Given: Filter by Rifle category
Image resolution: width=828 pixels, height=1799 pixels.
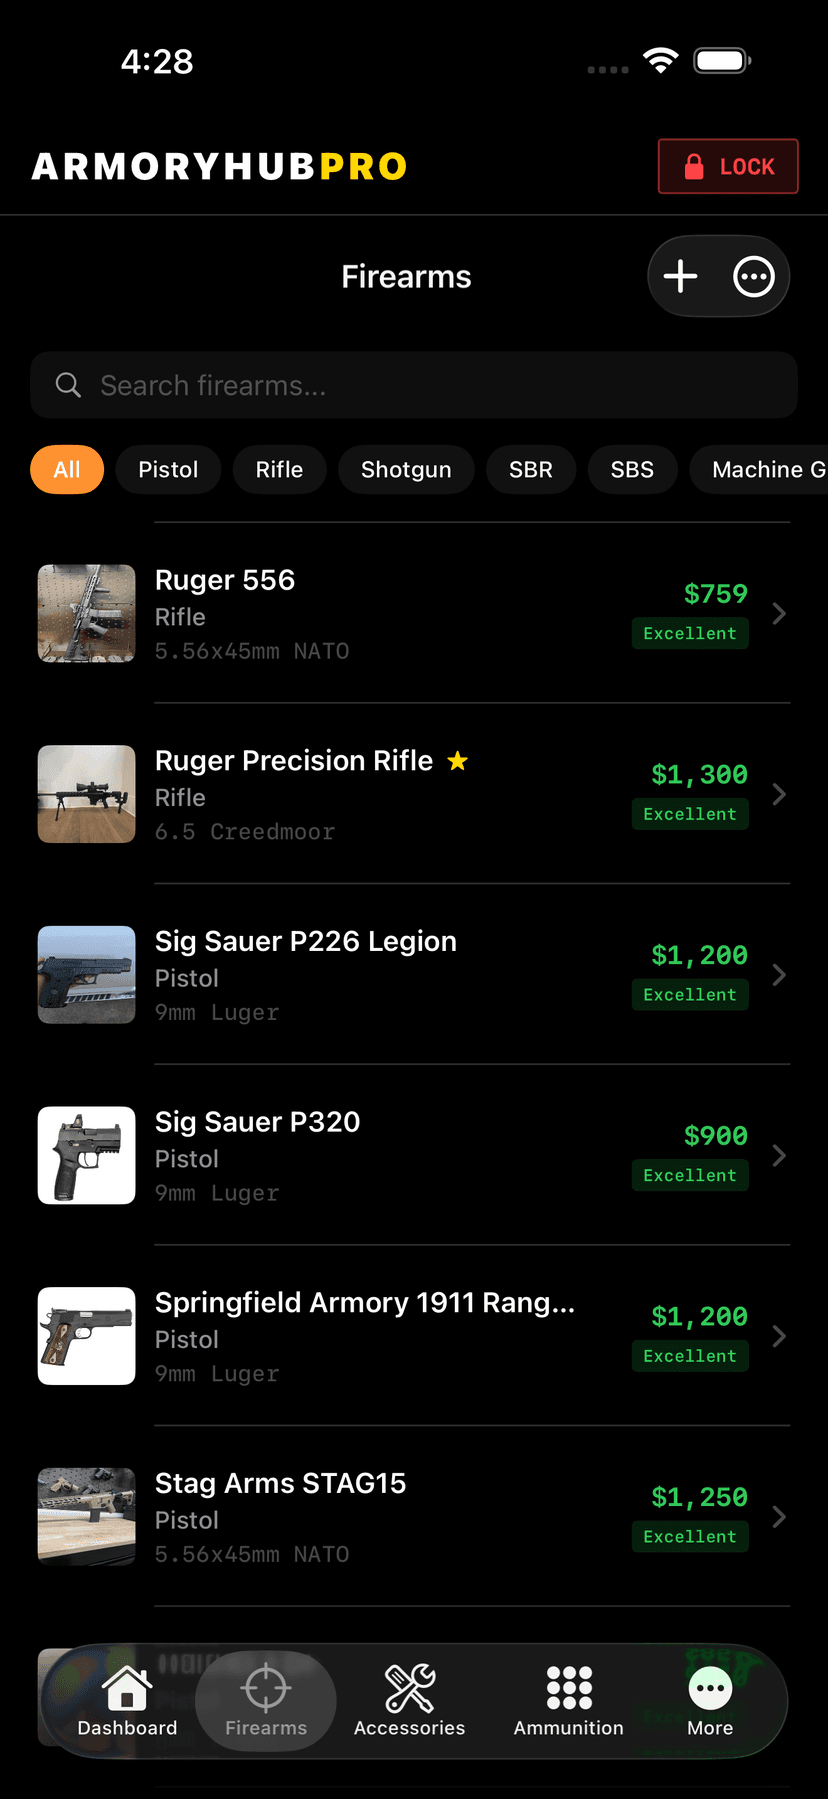Looking at the screenshot, I should tap(279, 470).
